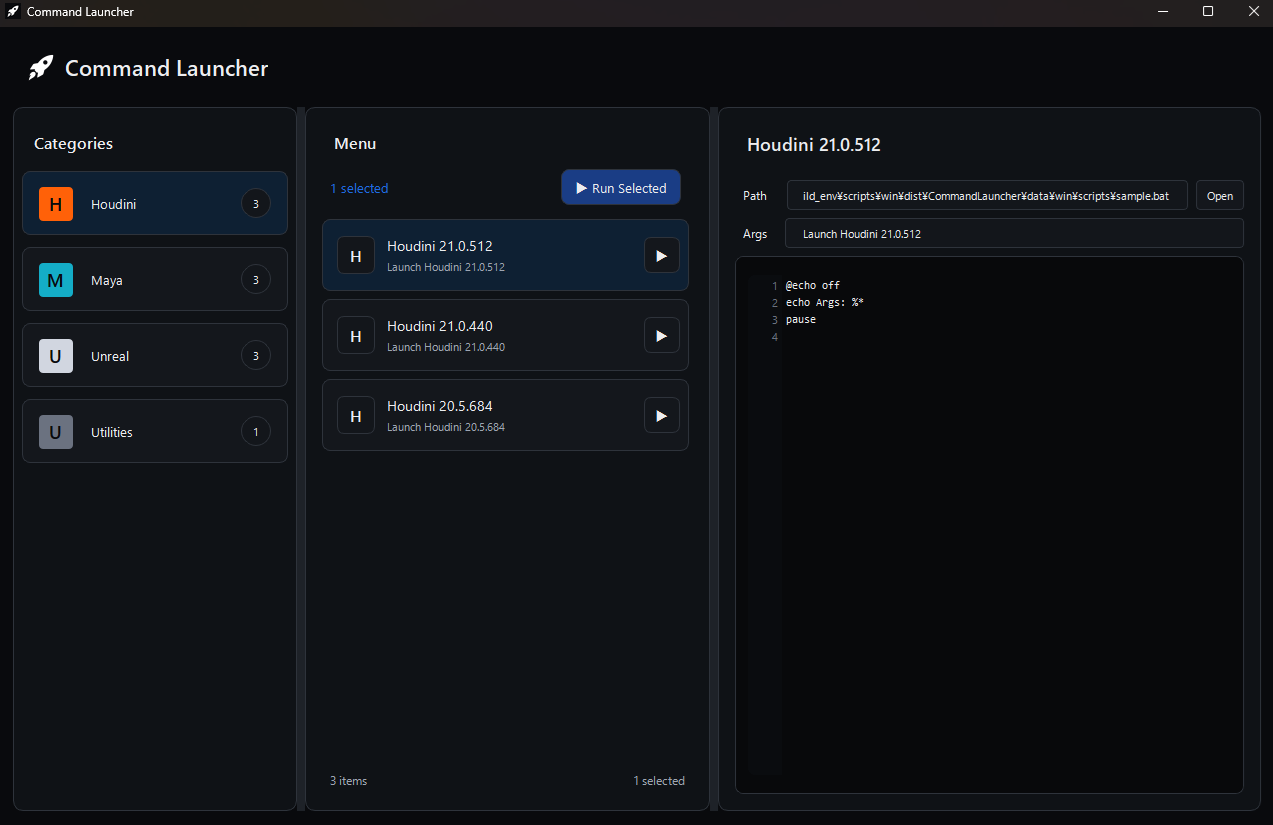Click the blue '1 selected' text above list
Screen dimensions: 1273x825
tap(359, 188)
